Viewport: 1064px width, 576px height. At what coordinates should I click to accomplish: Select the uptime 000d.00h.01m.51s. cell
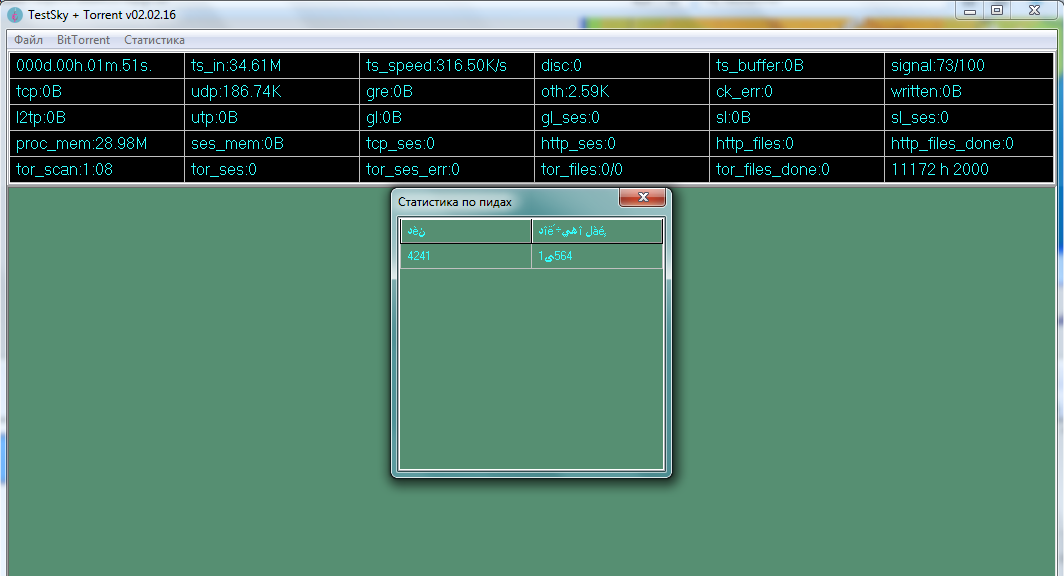point(96,66)
